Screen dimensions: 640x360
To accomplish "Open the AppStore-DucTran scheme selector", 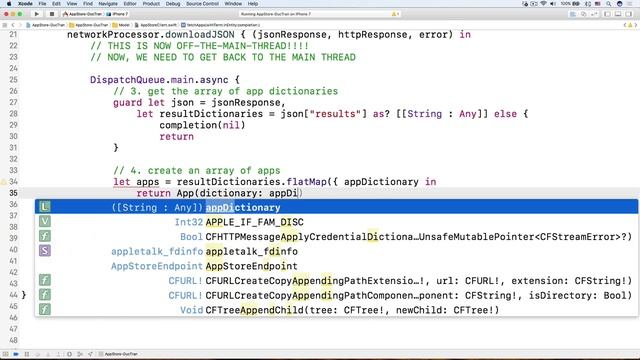I will point(82,14).
